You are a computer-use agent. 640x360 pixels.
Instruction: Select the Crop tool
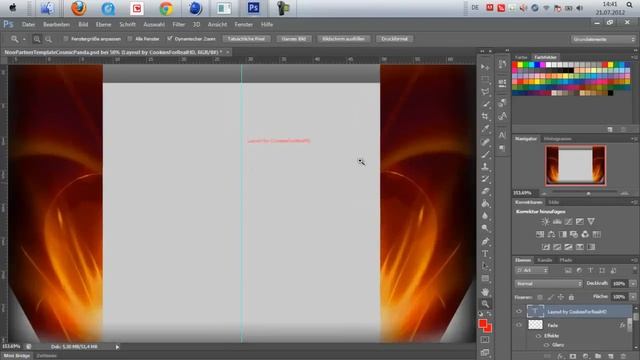[x=485, y=116]
